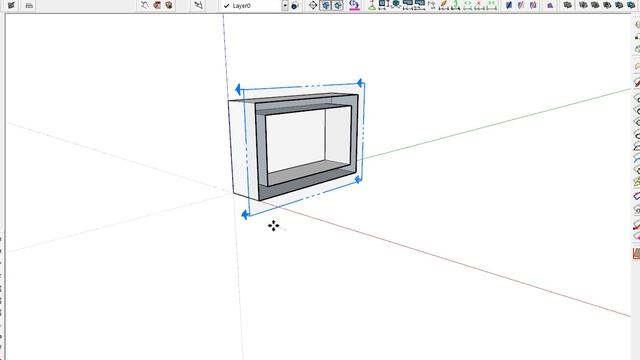The width and height of the screenshot is (640, 360).
Task: Click the magenta underlined toolbar icon
Action: [x=354, y=5]
